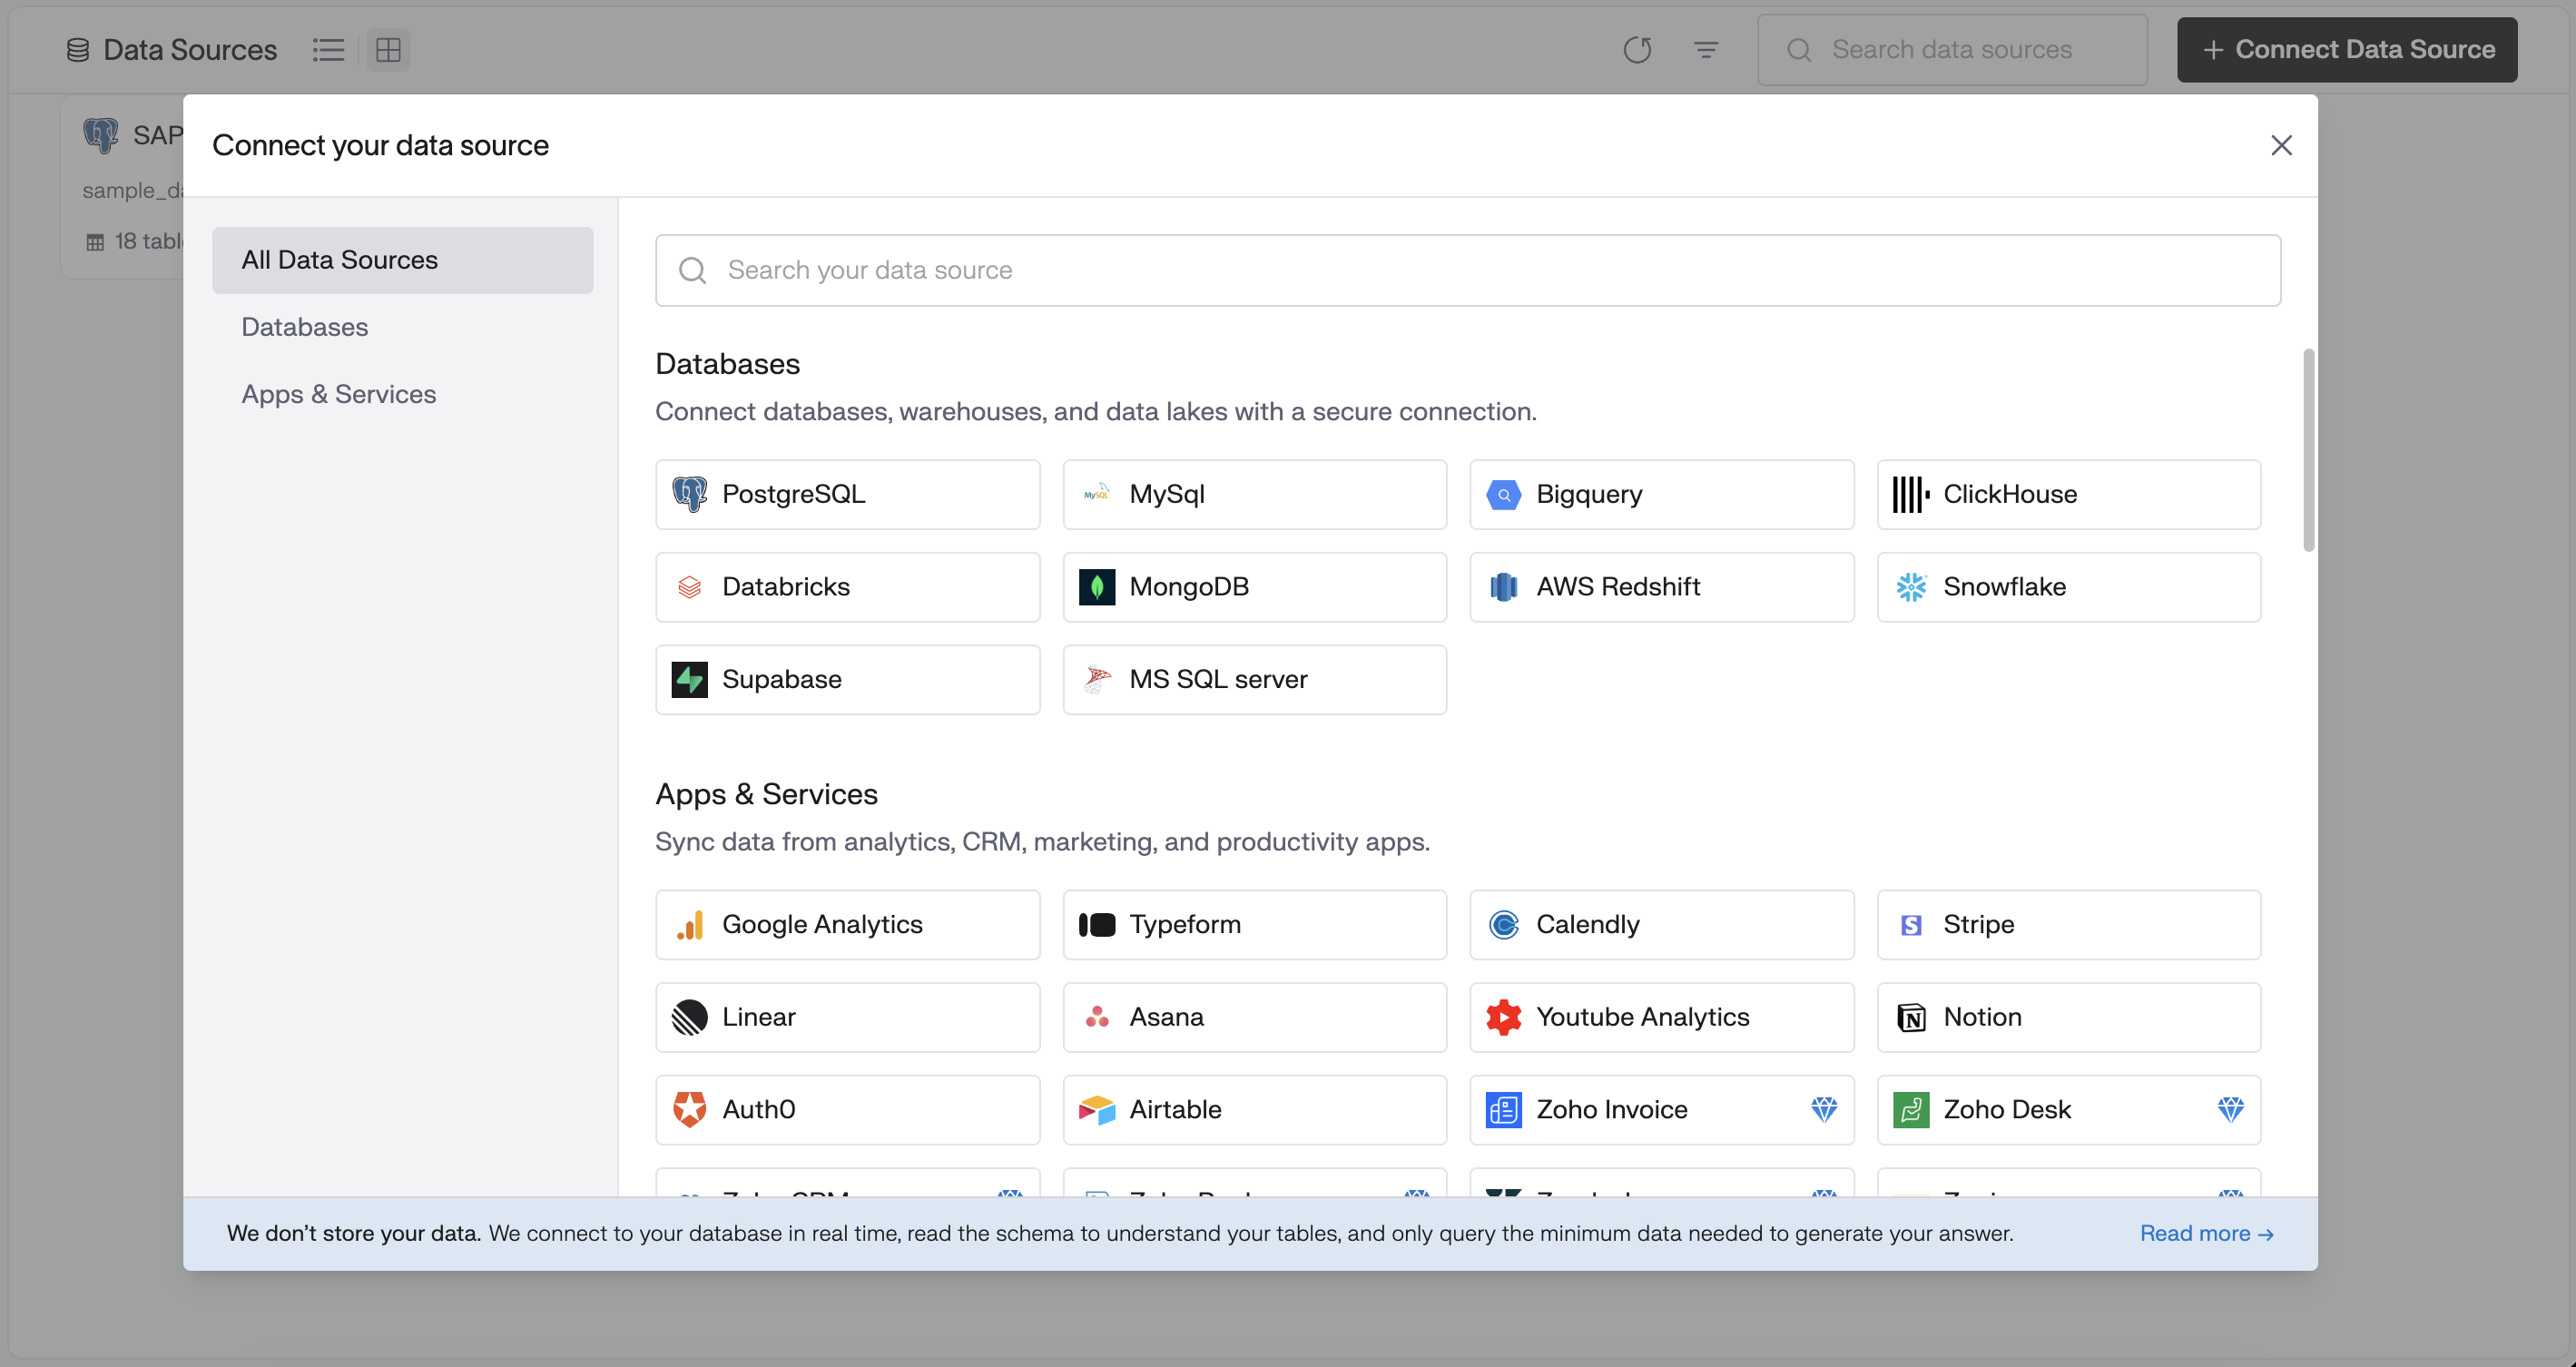Click the premium diamond on Zoho Invoice
The height and width of the screenshot is (1367, 2576).
click(x=1823, y=1110)
